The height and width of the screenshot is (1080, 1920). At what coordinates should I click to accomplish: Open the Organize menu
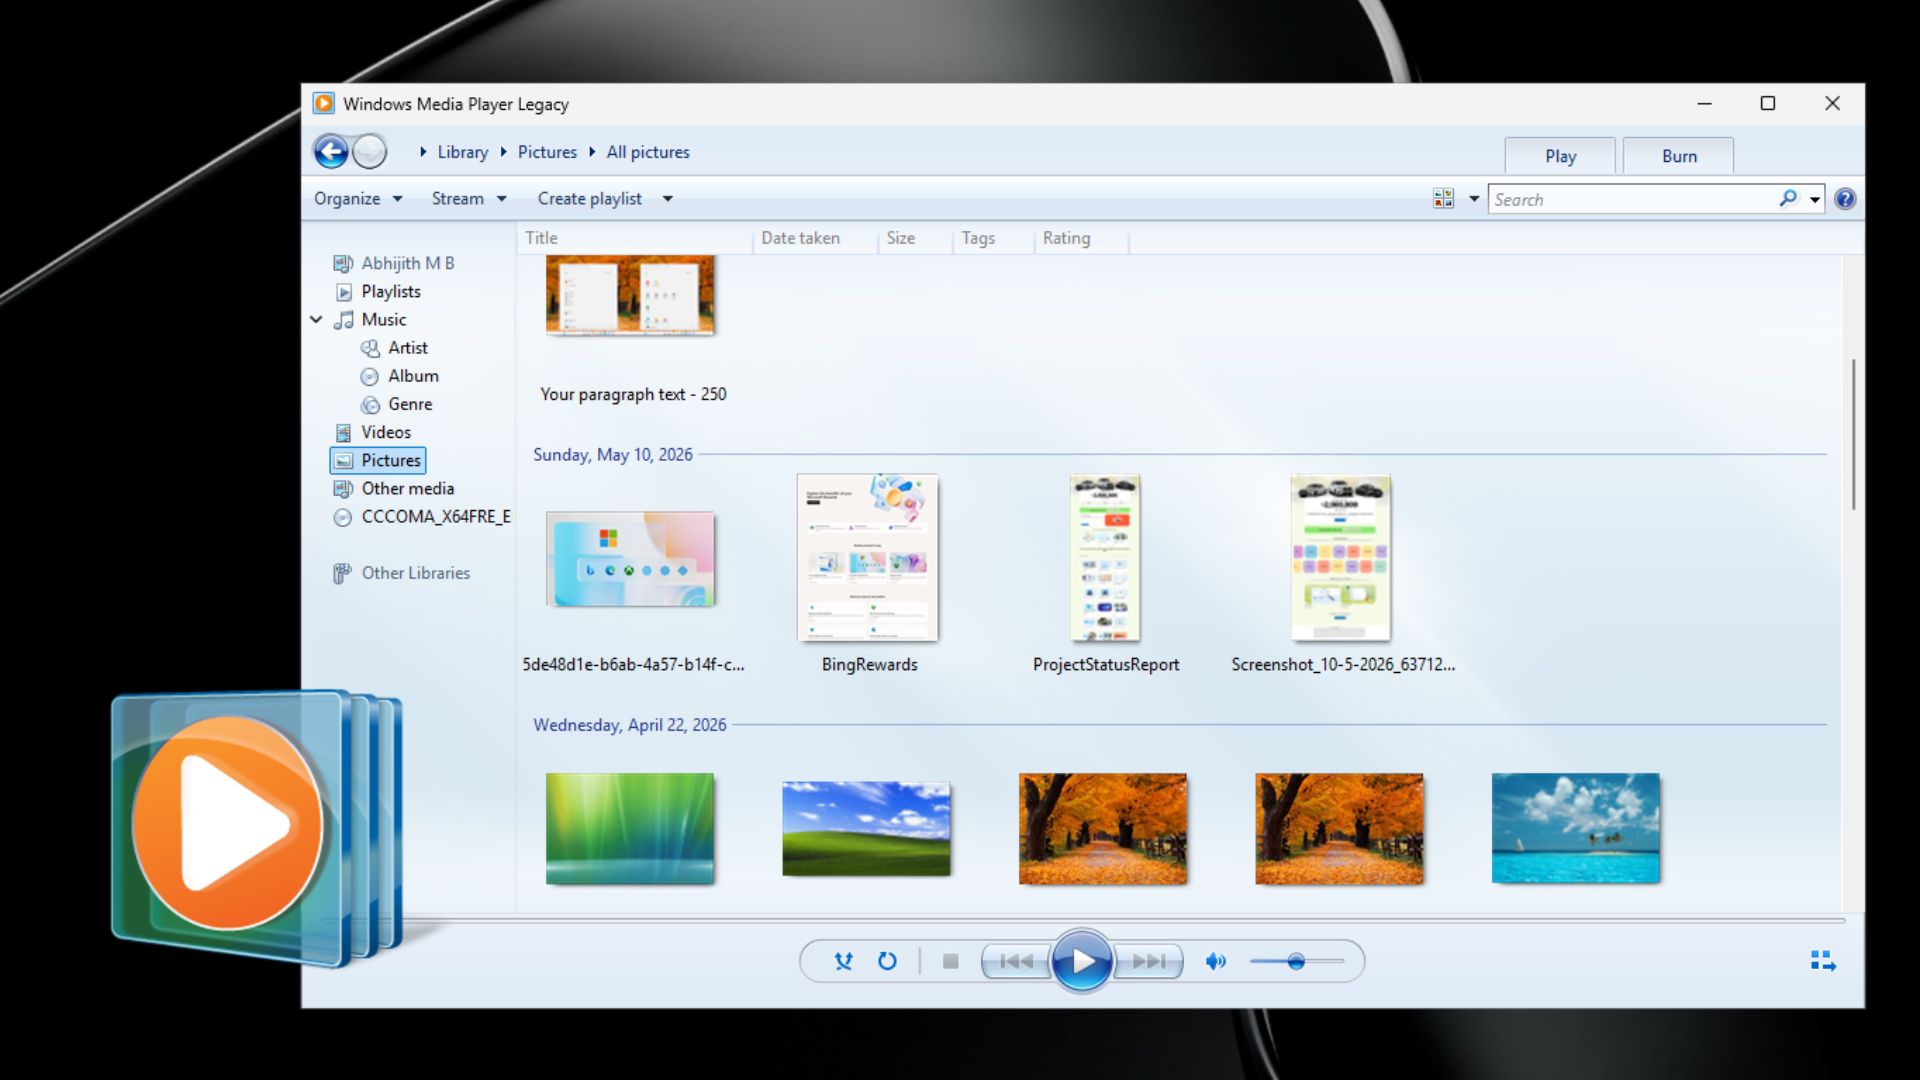coord(358,199)
